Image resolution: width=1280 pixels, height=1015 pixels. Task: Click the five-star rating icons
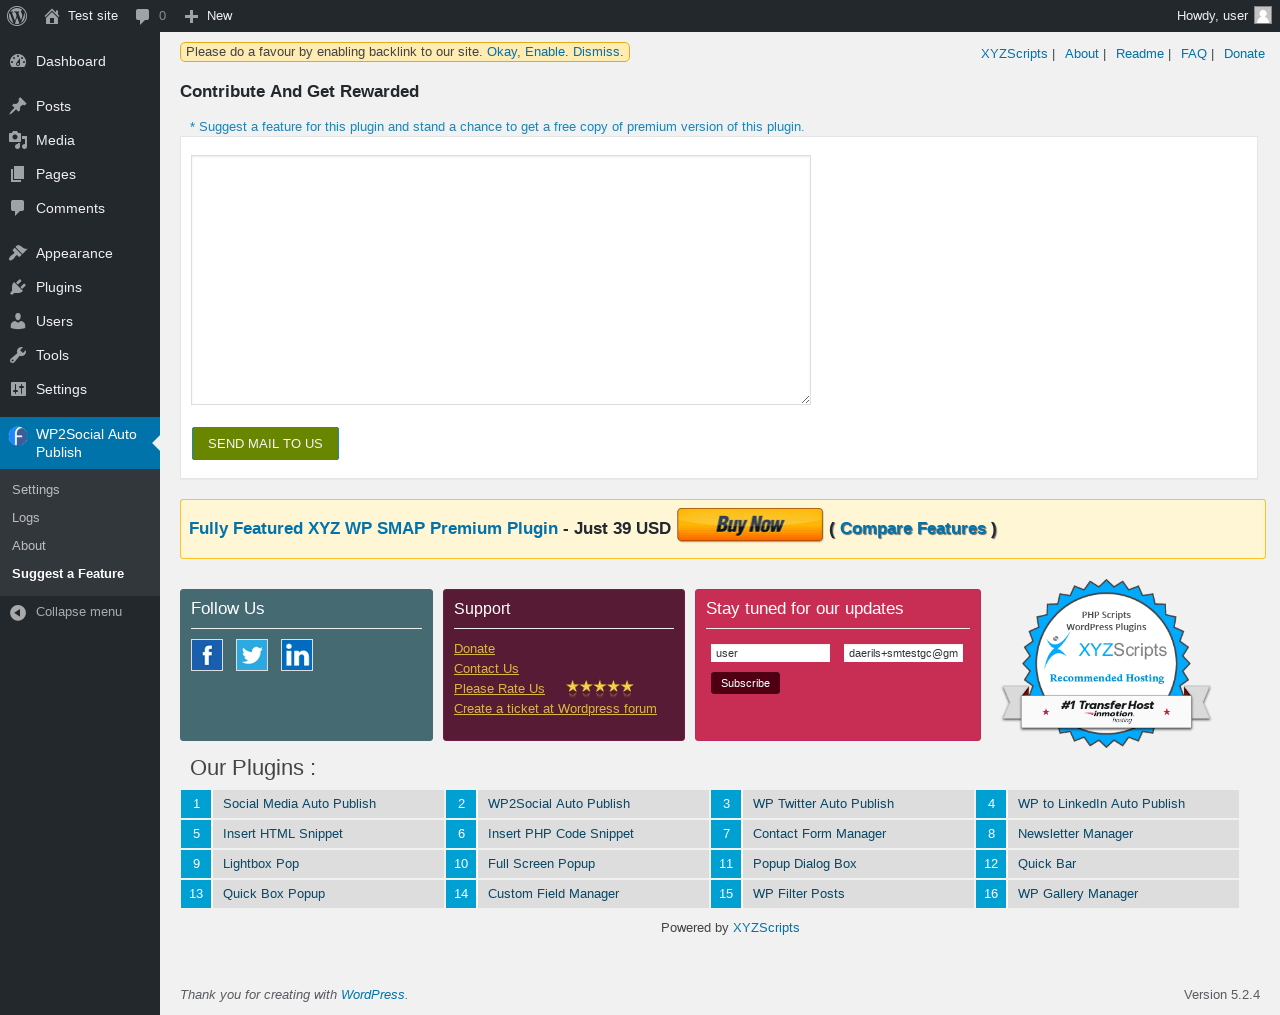(600, 687)
